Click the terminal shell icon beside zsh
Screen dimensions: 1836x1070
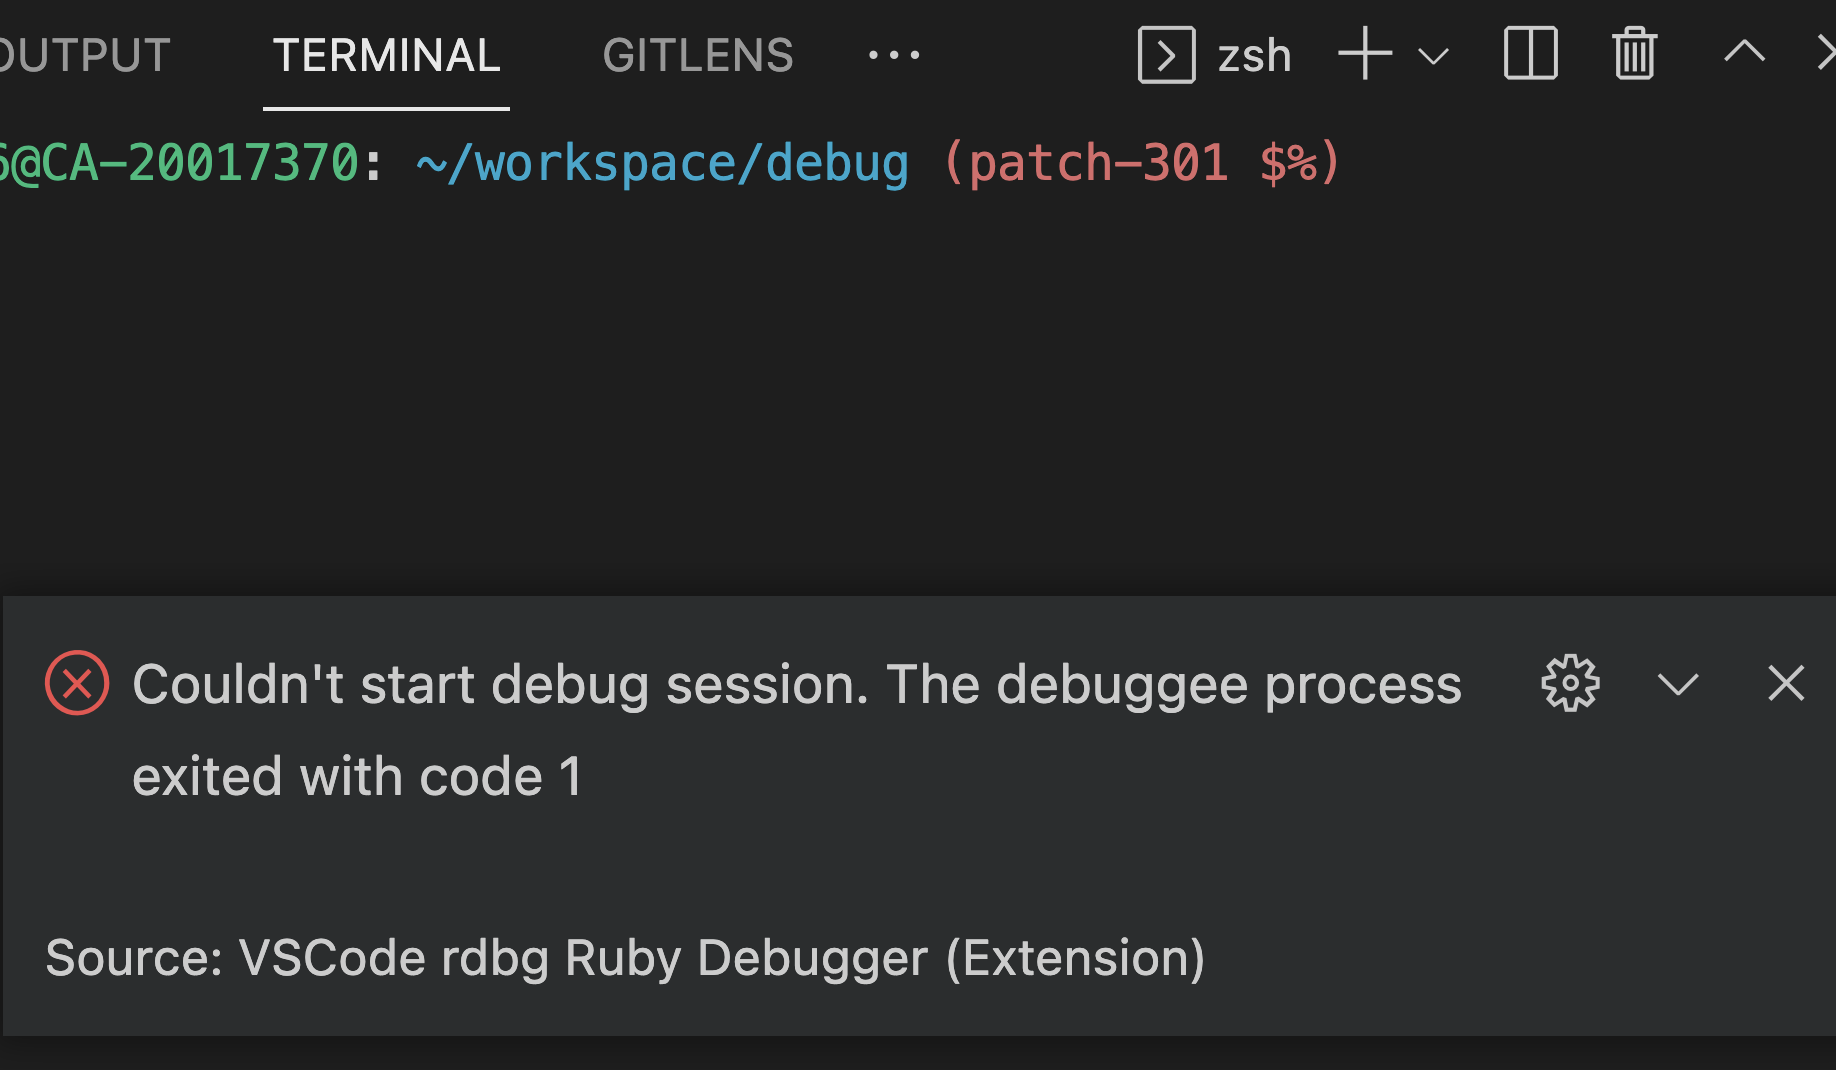[x=1166, y=55]
